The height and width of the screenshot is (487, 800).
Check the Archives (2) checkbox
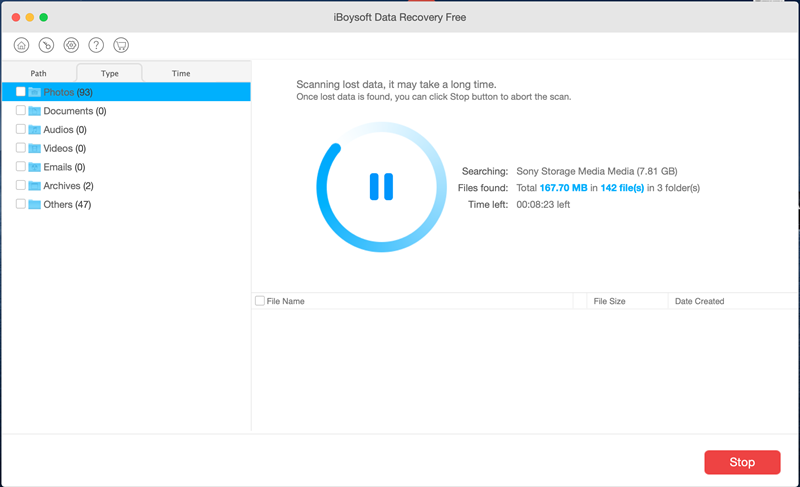(x=20, y=185)
